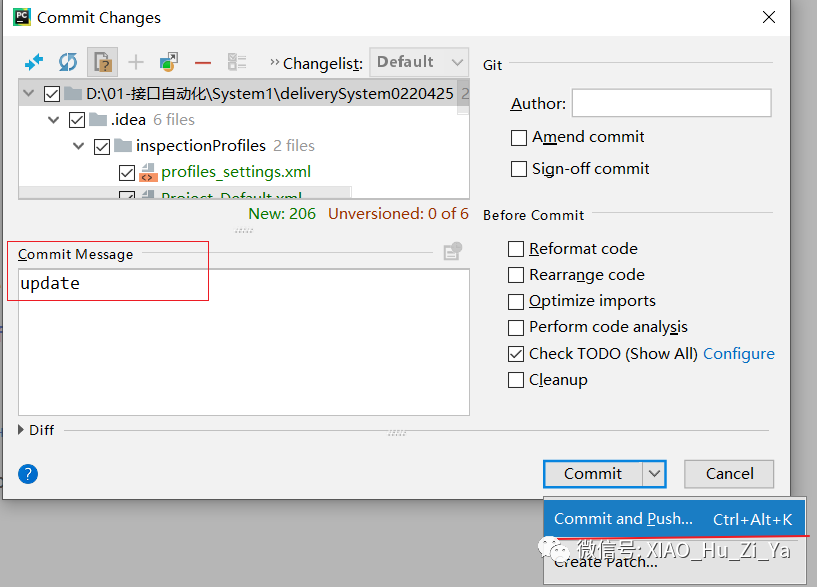Click the Revert/rollback toolbar icon
817x587 pixels.
(x=103, y=62)
